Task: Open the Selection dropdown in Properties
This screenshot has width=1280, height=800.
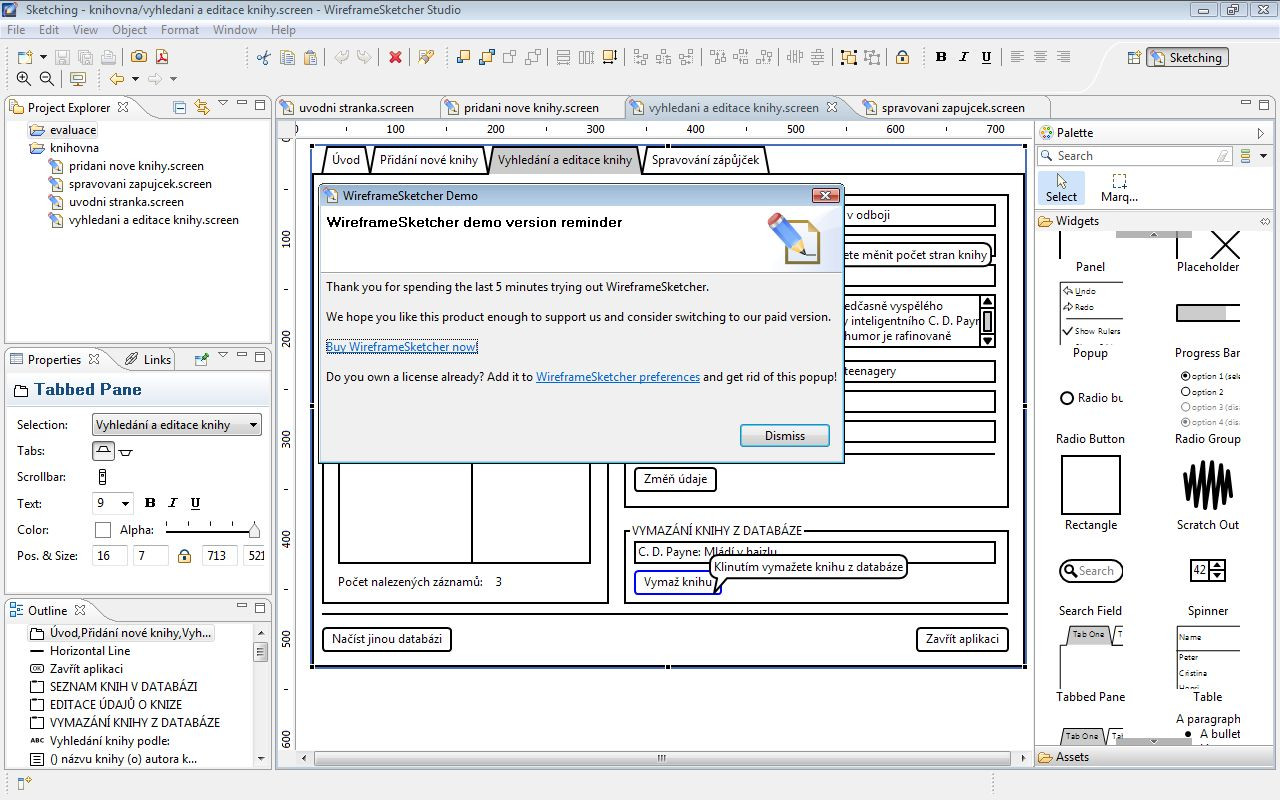Action: coord(177,425)
